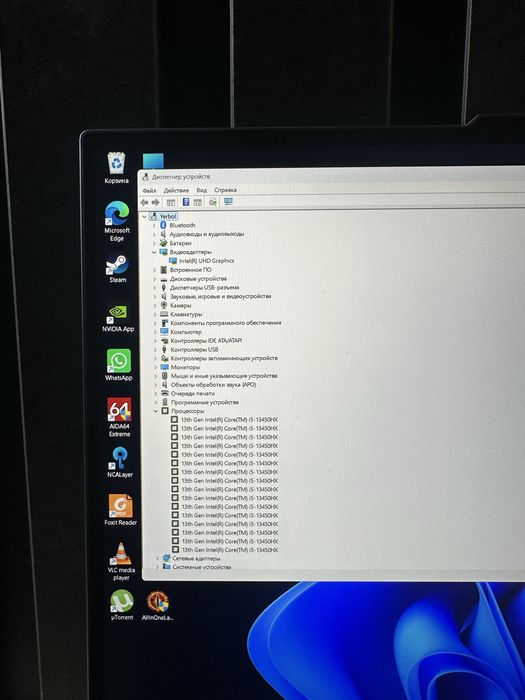Open the NCALayer desktop icon

(x=120, y=462)
